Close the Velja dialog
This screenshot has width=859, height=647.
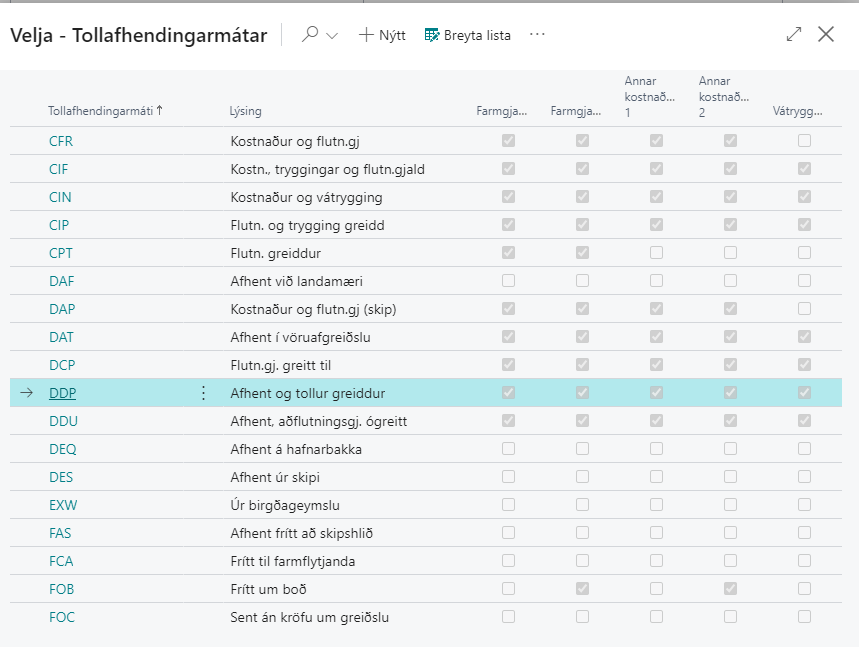pyautogui.click(x=826, y=34)
